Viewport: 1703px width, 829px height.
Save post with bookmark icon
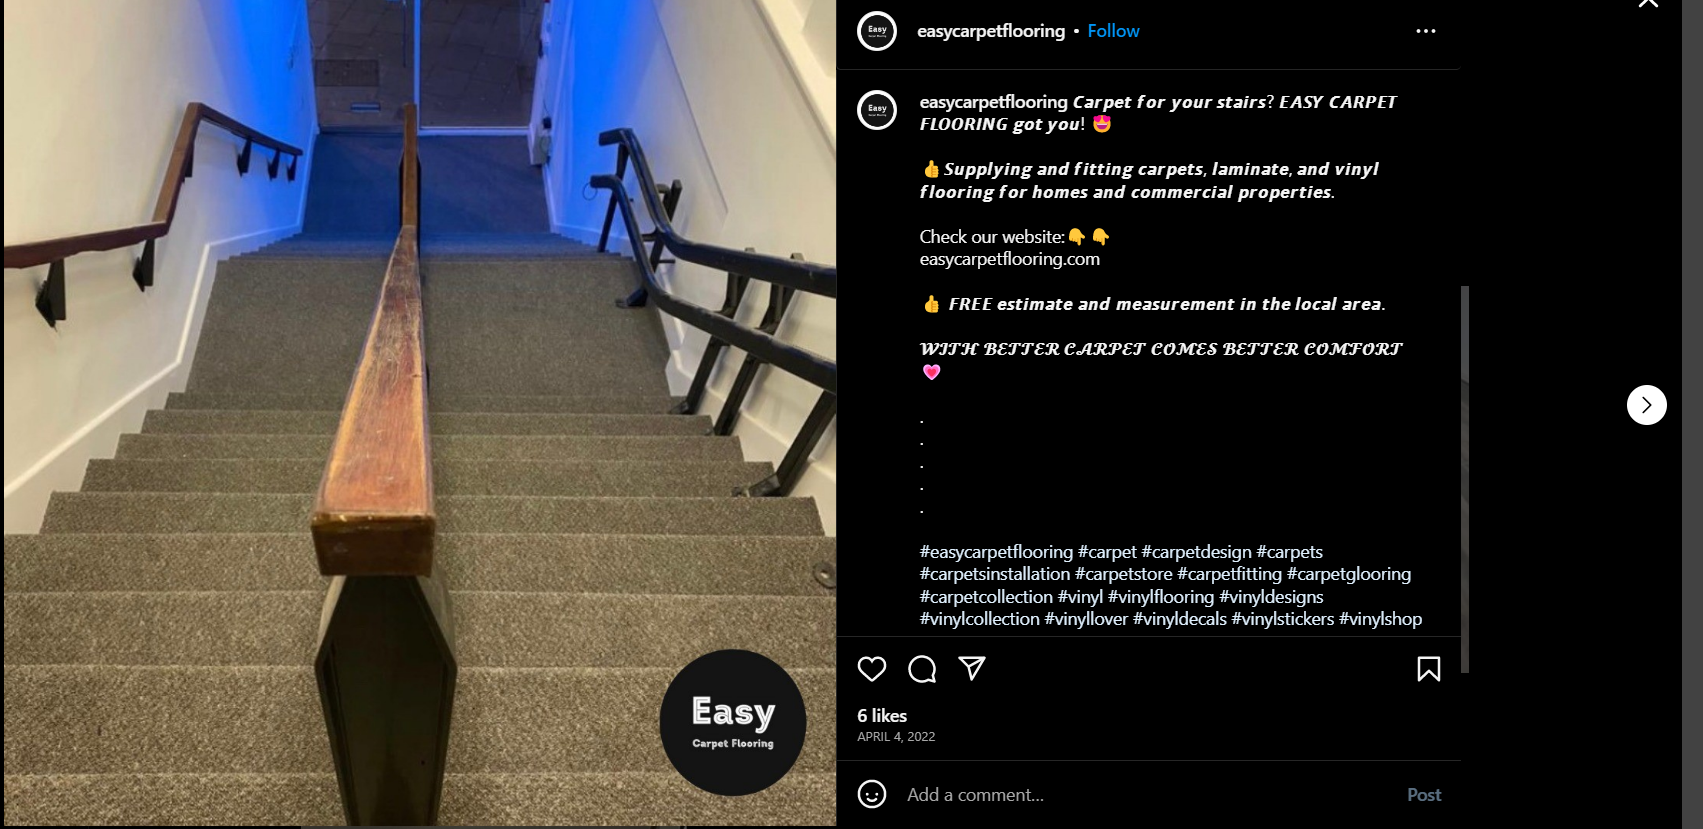point(1429,669)
